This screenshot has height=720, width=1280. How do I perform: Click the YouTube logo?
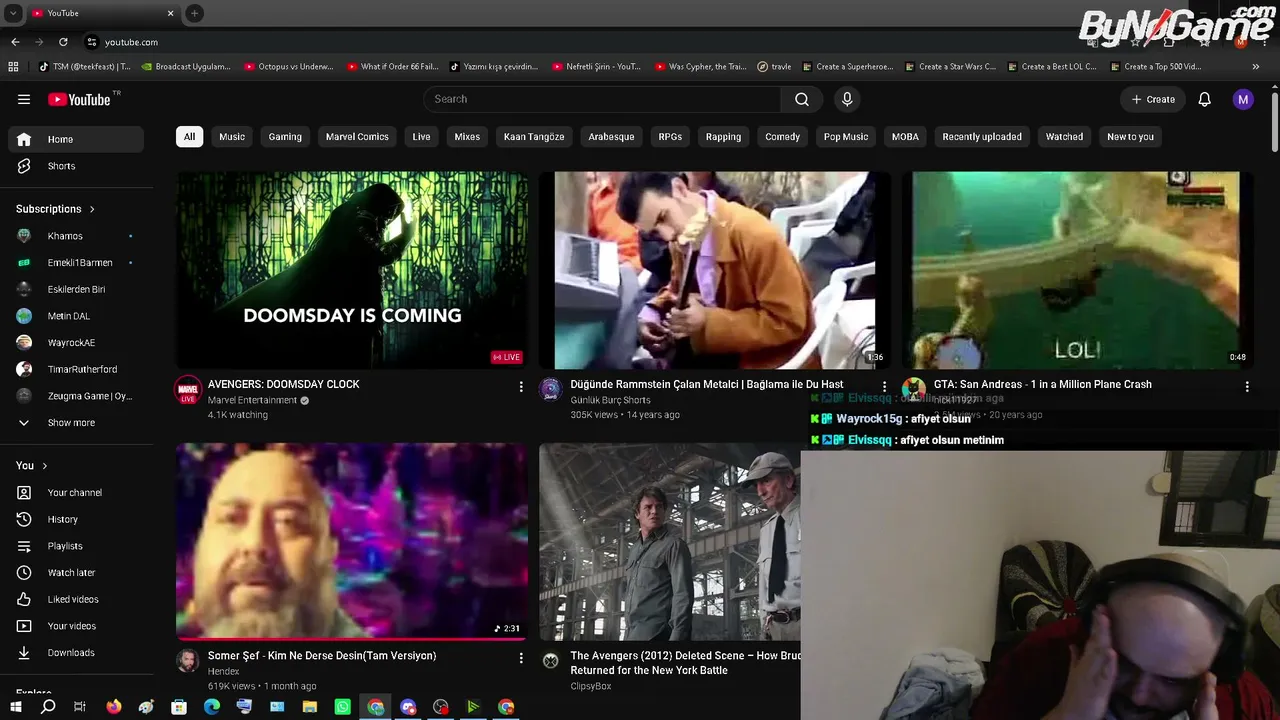click(x=80, y=99)
